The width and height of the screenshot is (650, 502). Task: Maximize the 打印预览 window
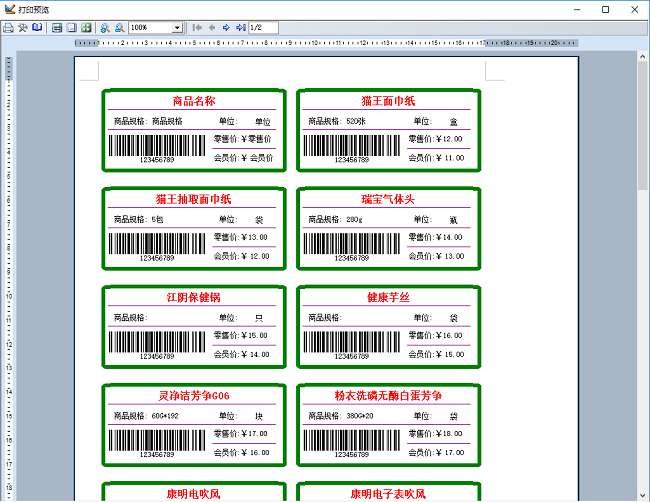coord(606,9)
